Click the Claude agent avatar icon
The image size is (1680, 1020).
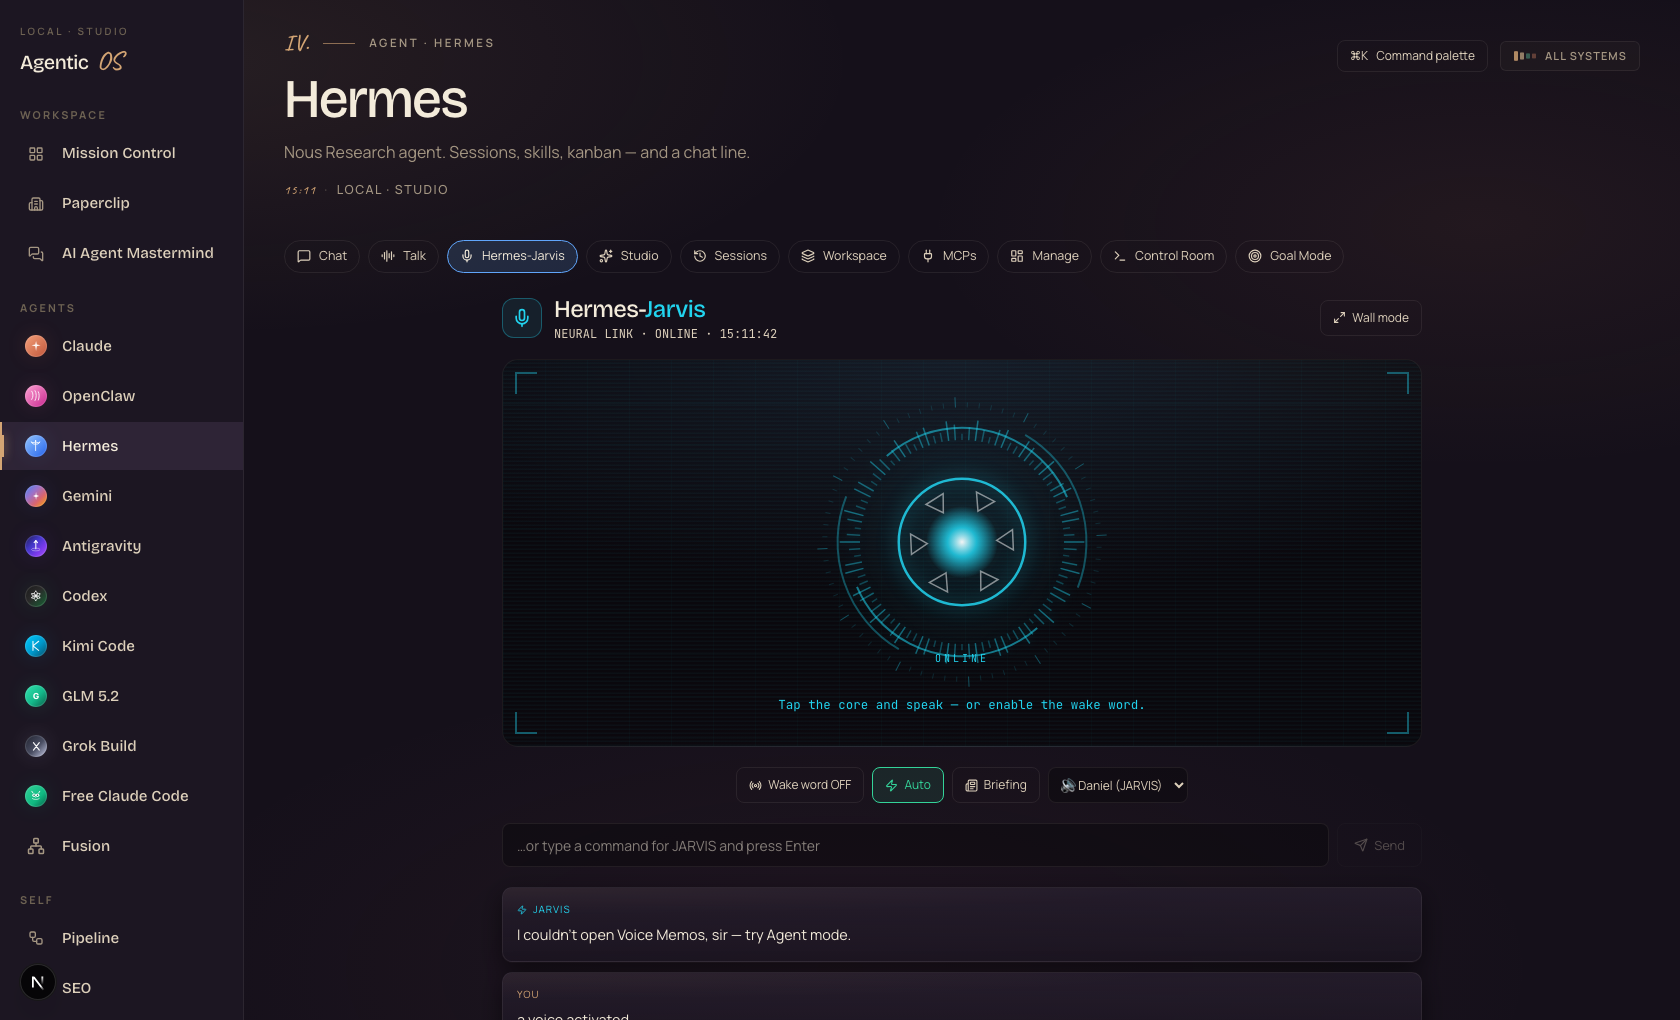(36, 346)
